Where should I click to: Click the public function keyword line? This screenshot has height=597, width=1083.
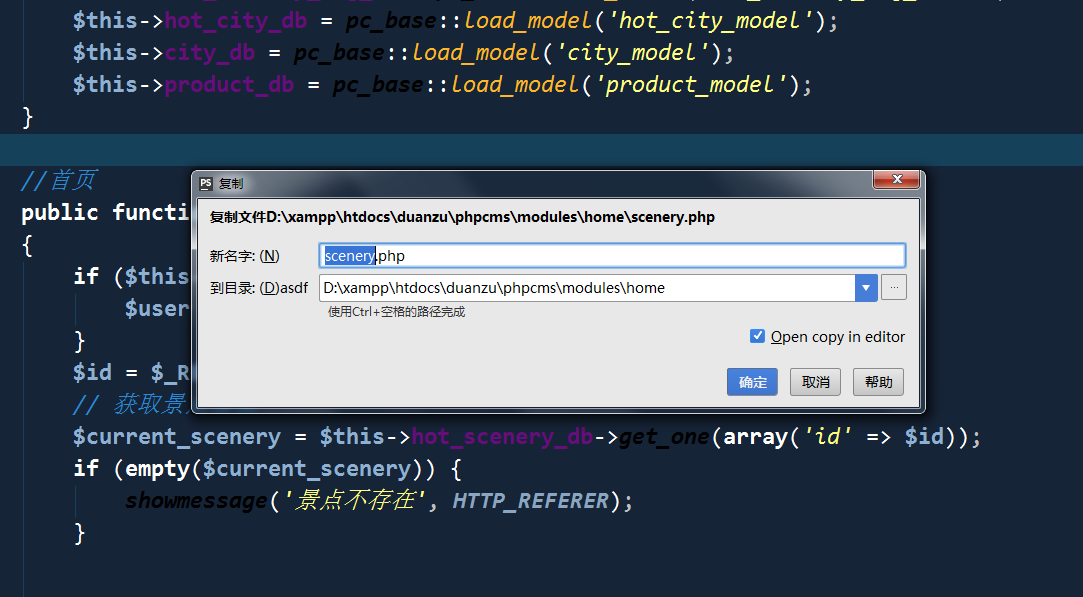[x=105, y=212]
